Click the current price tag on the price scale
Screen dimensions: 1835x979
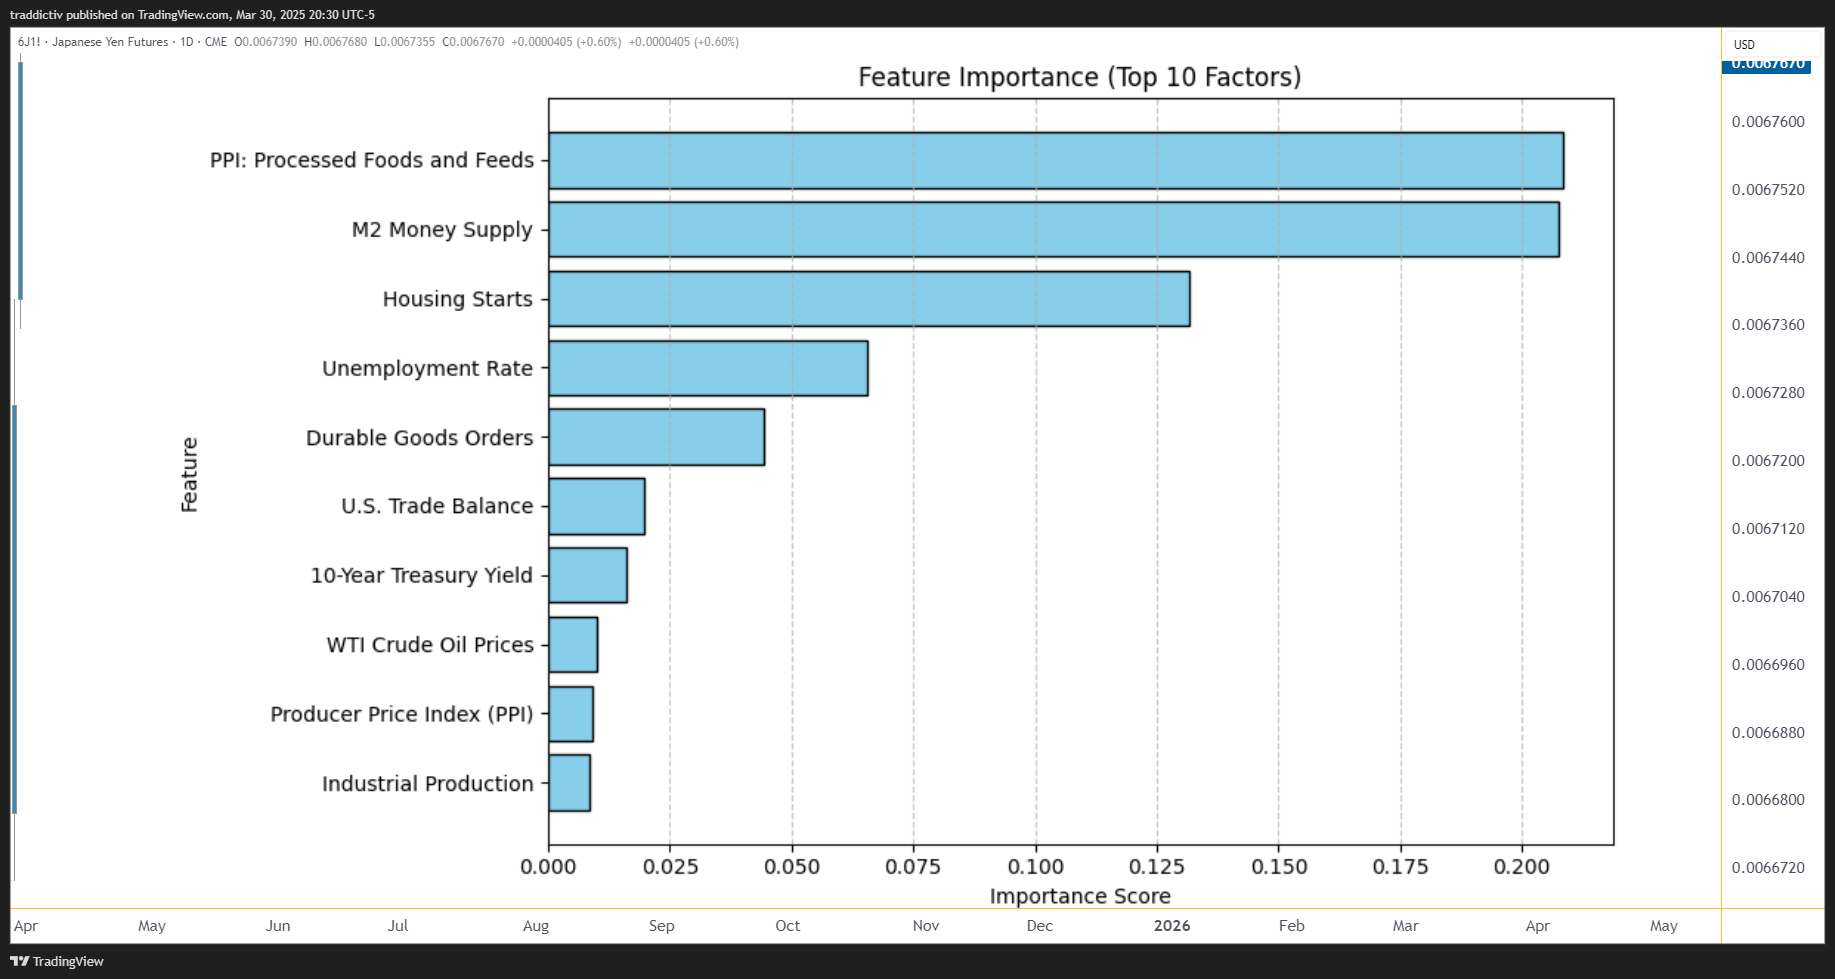coord(1768,65)
